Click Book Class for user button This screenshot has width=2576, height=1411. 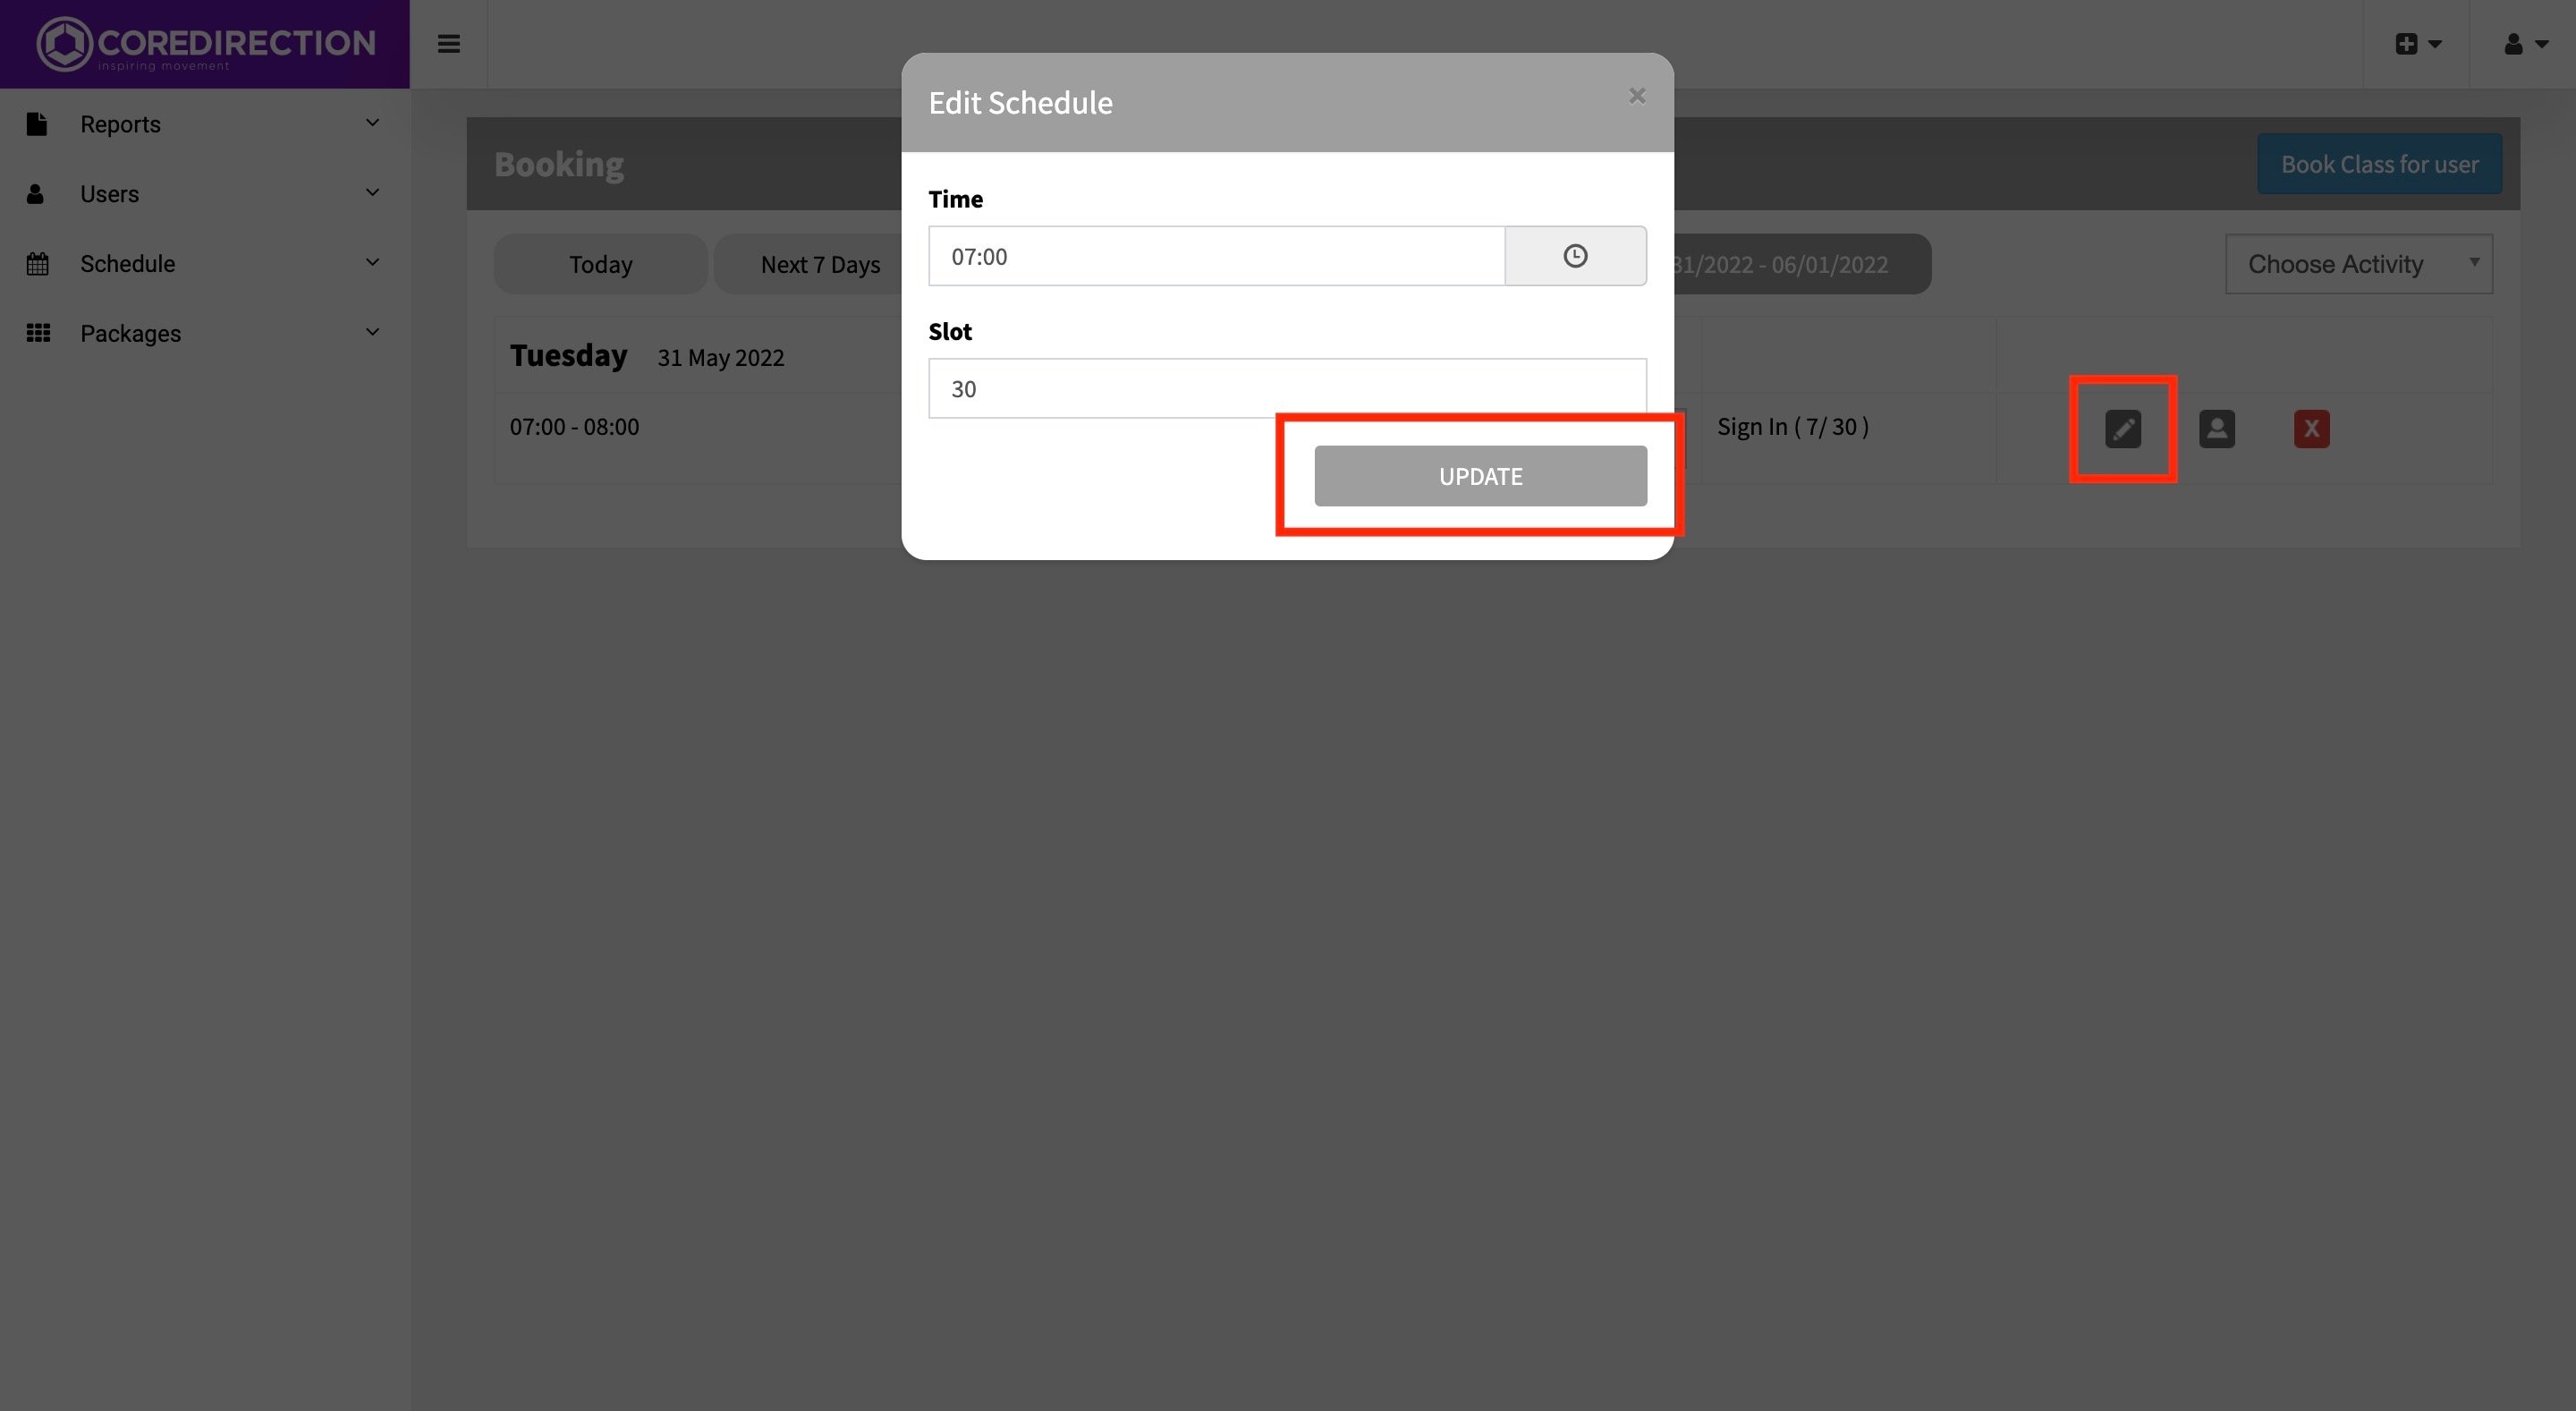click(x=2379, y=164)
